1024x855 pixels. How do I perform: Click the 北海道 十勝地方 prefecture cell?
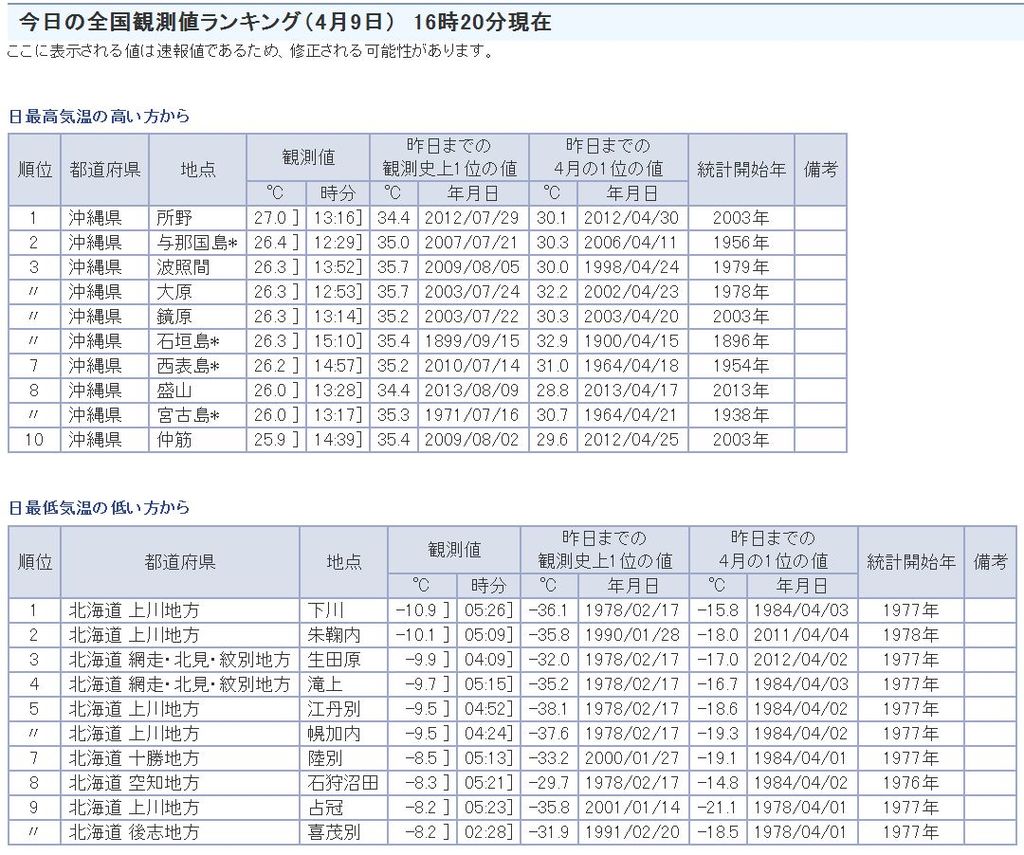pyautogui.click(x=134, y=758)
